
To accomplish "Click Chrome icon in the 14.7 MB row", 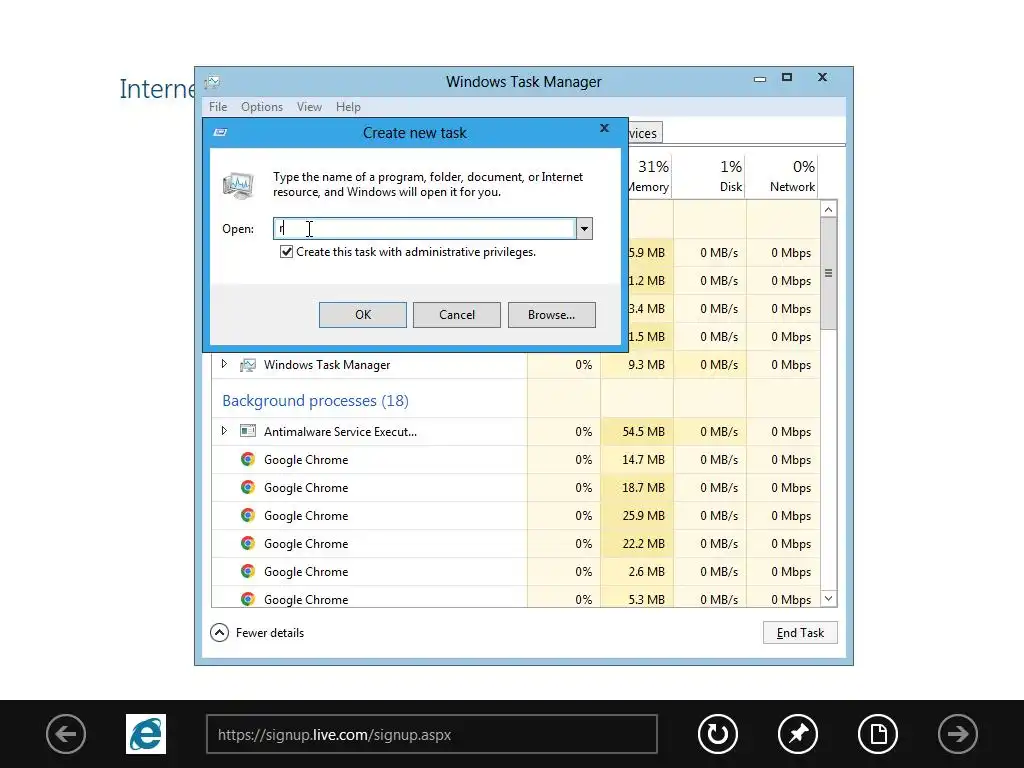I will pyautogui.click(x=248, y=460).
